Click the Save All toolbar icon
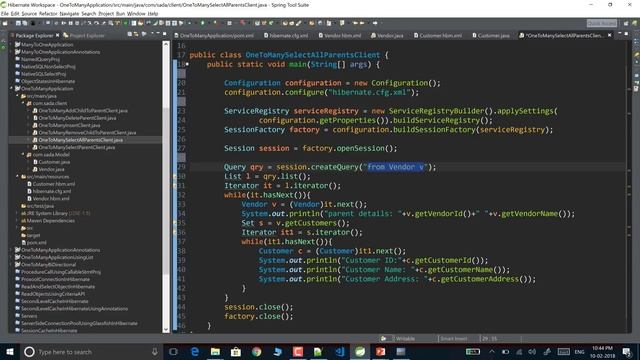Viewport: 640px width, 360px height. tap(24, 23)
